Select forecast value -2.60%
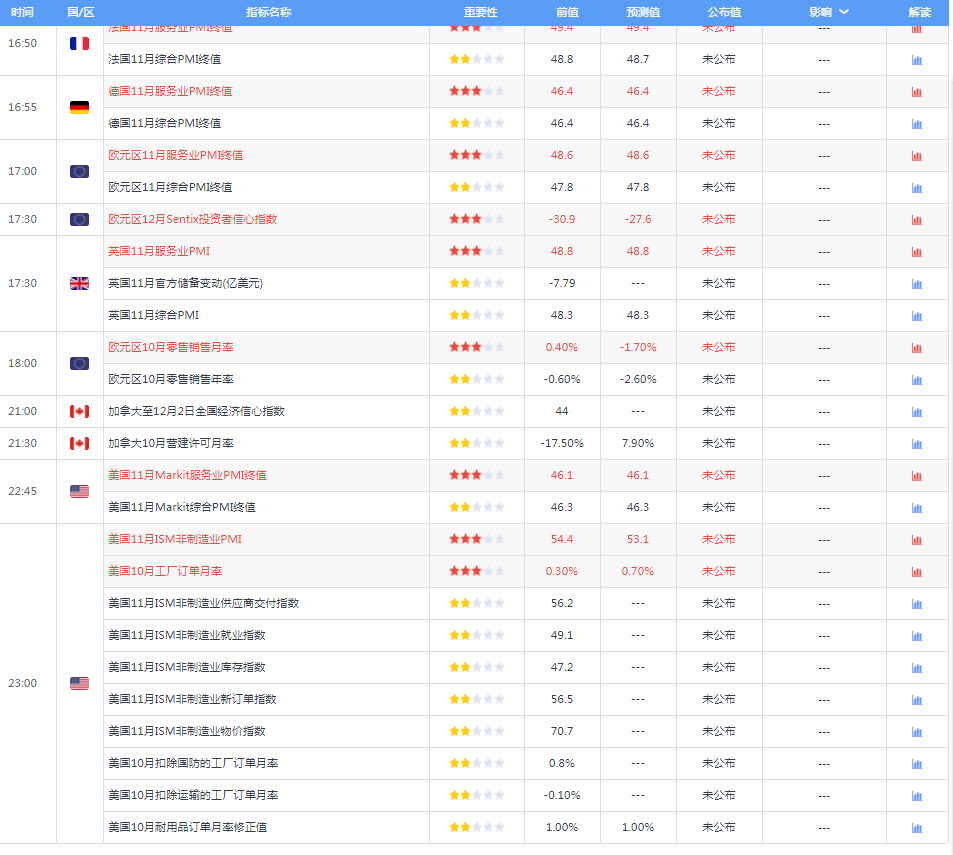 (x=638, y=379)
